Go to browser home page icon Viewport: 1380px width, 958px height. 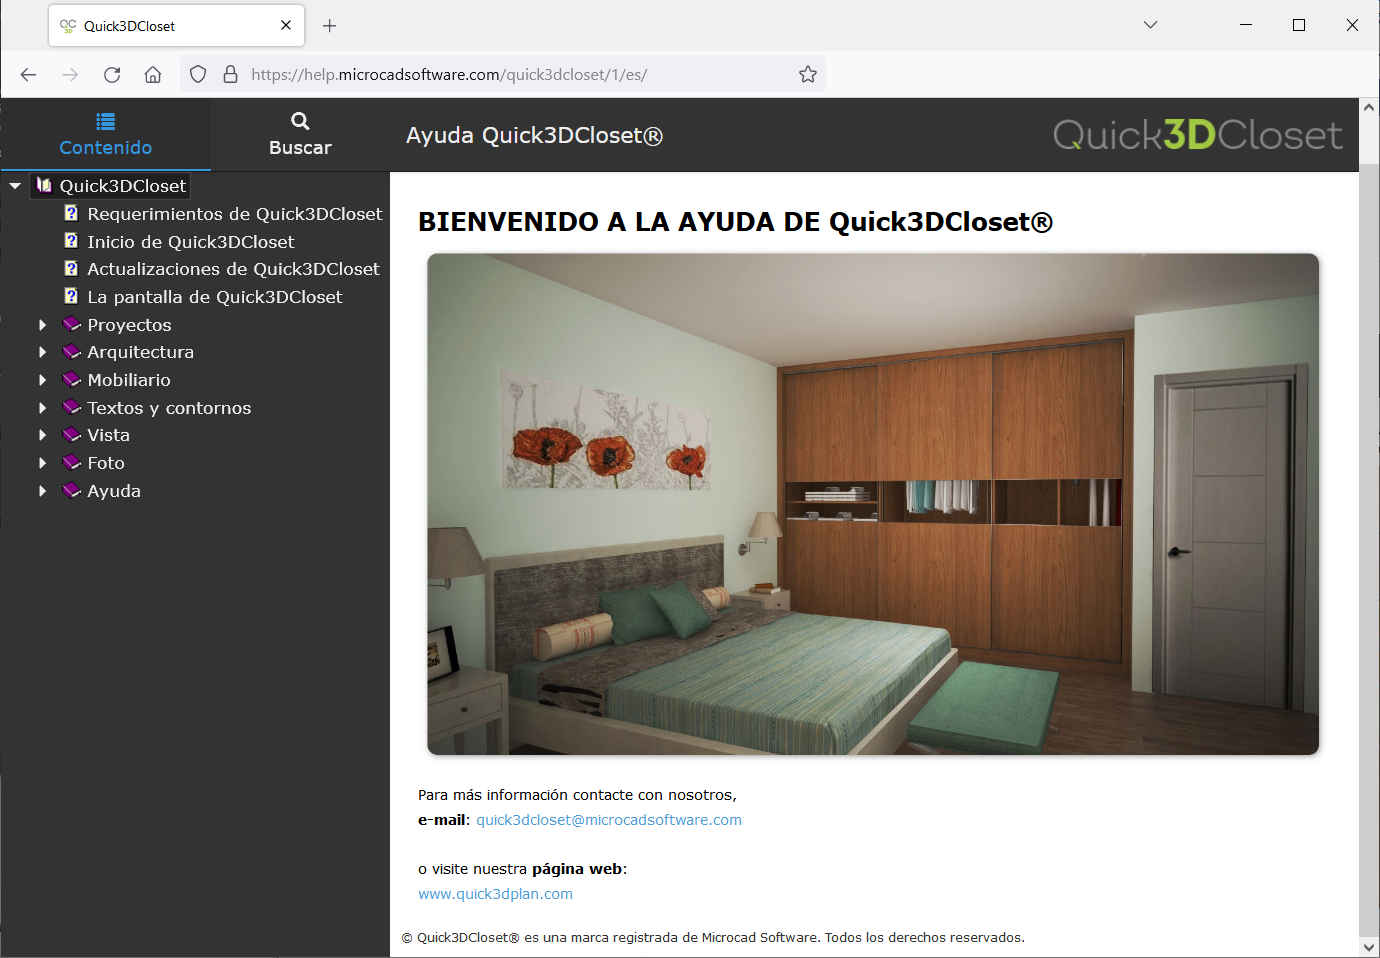tap(153, 74)
